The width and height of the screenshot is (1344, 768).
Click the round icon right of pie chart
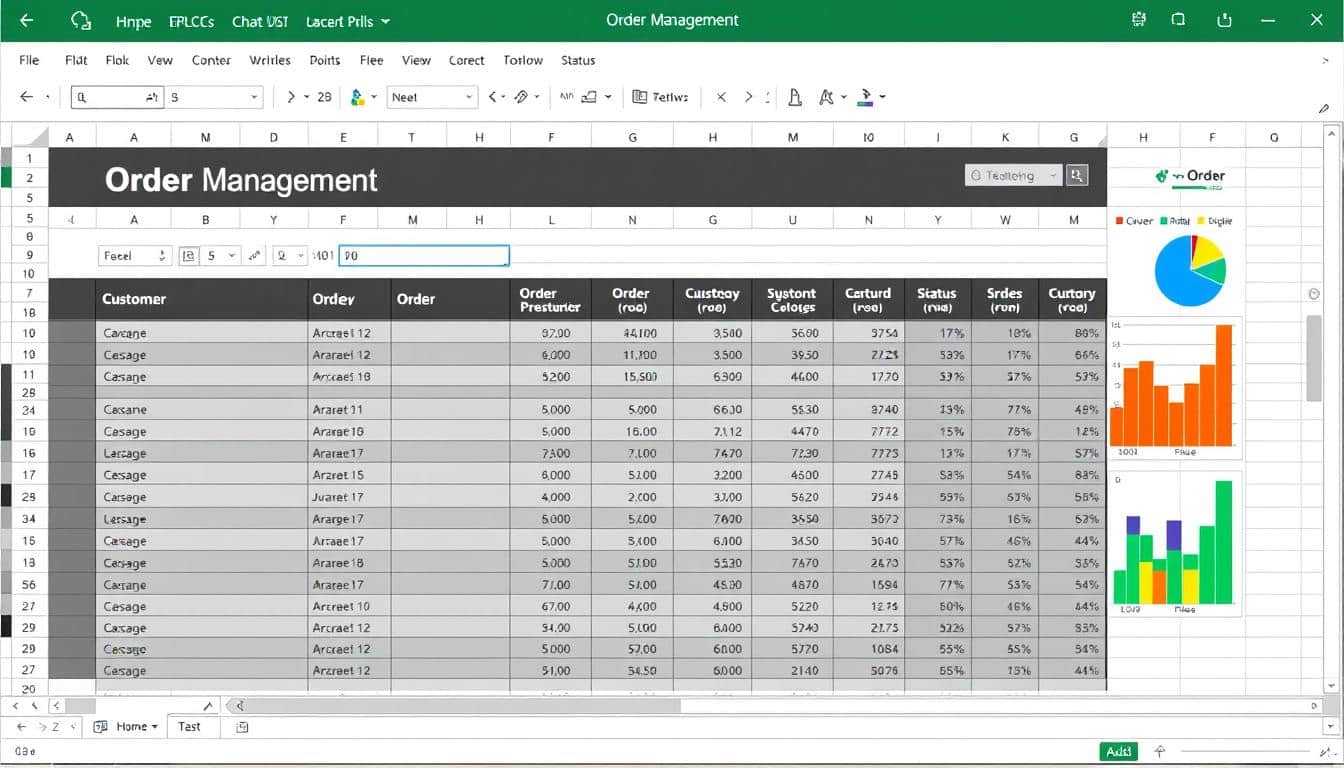tap(1314, 294)
